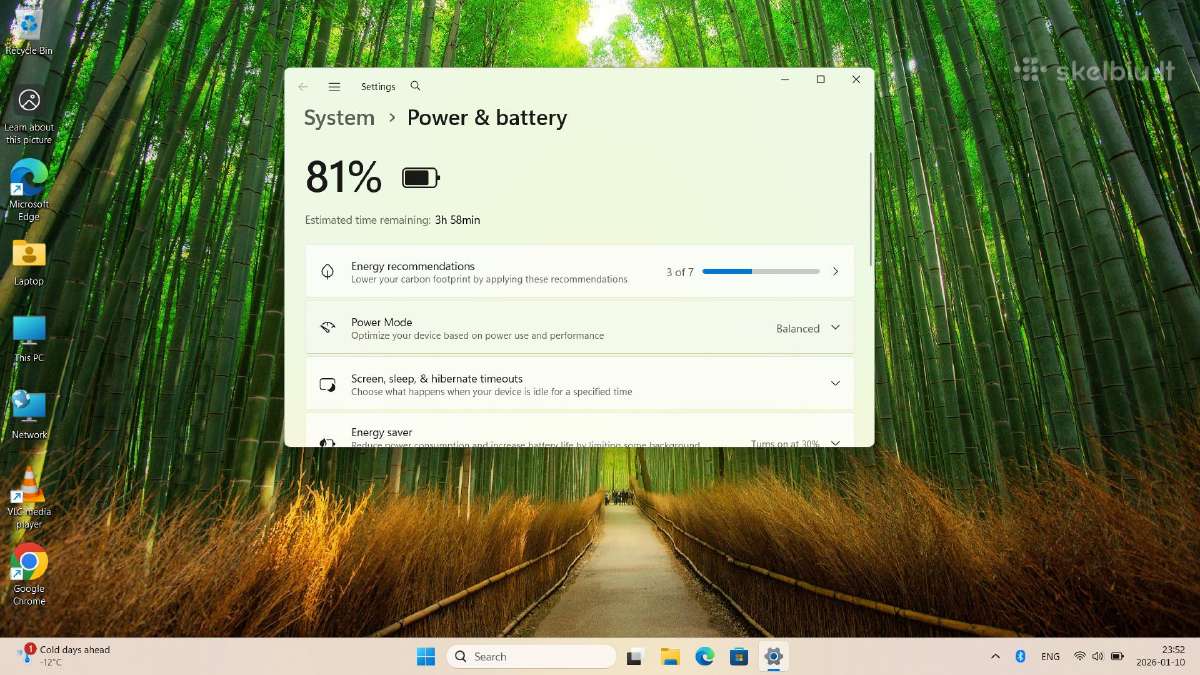Open Microsoft Store from the taskbar
Viewport: 1200px width, 675px height.
(x=739, y=657)
